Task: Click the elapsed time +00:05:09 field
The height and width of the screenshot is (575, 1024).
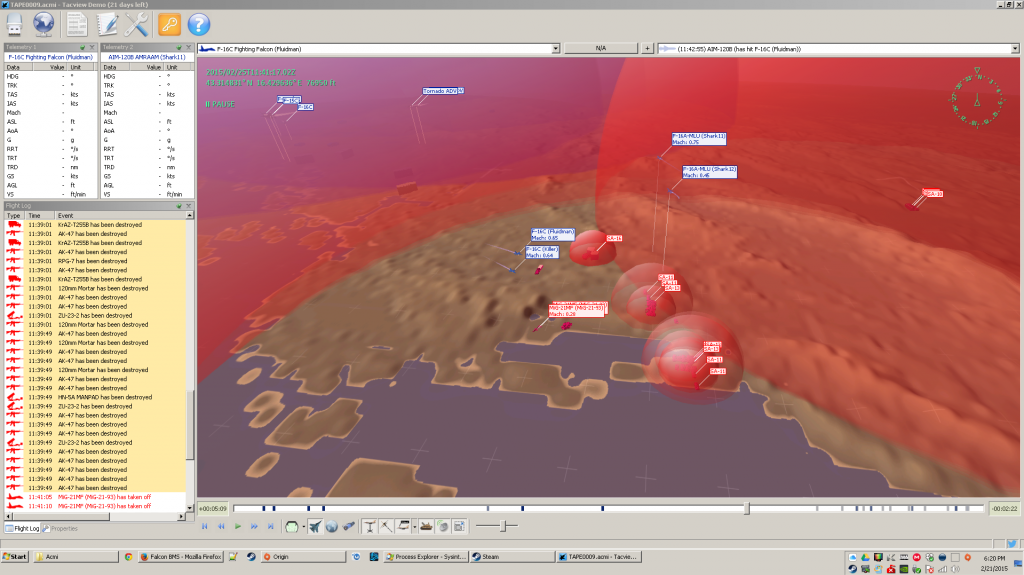Action: coord(213,508)
